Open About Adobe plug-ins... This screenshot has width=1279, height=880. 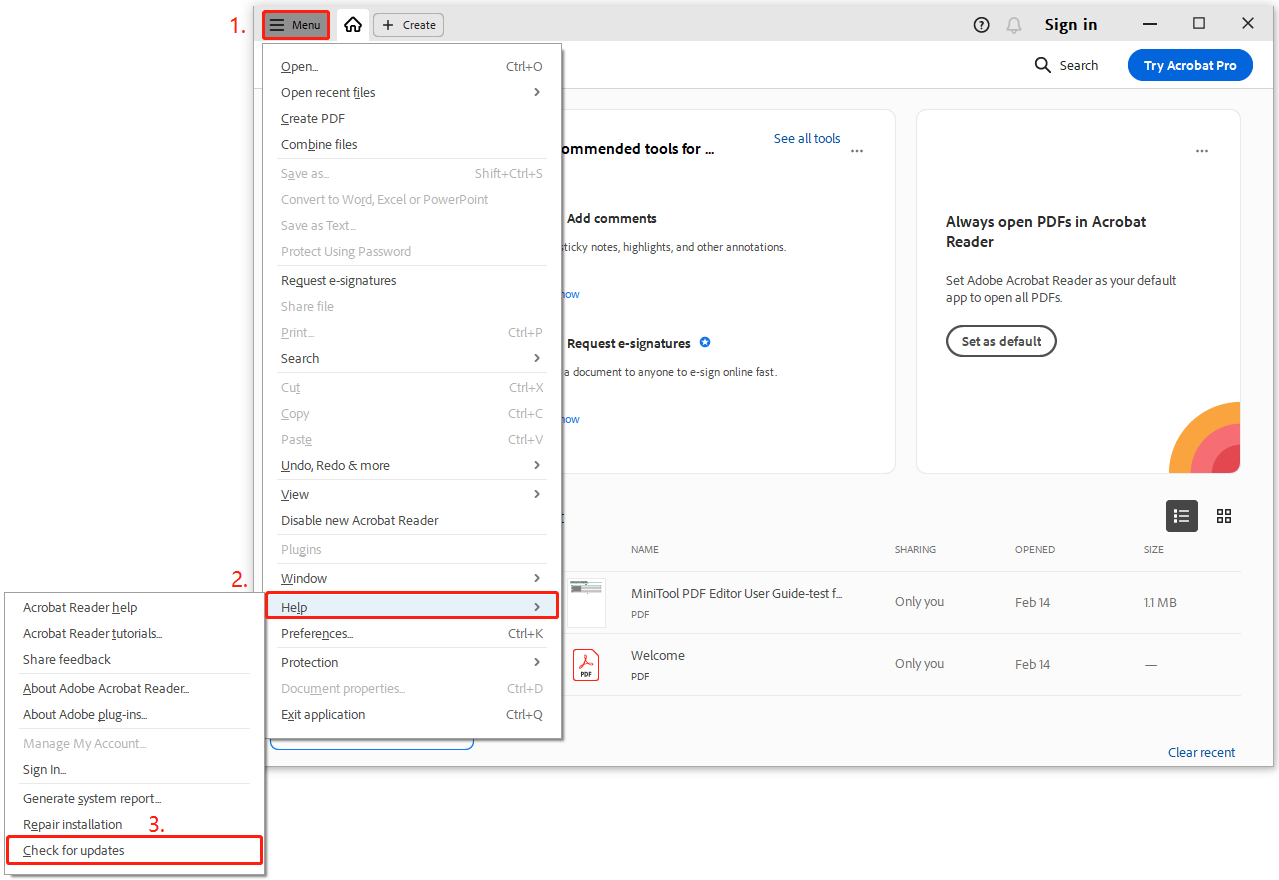(x=134, y=715)
